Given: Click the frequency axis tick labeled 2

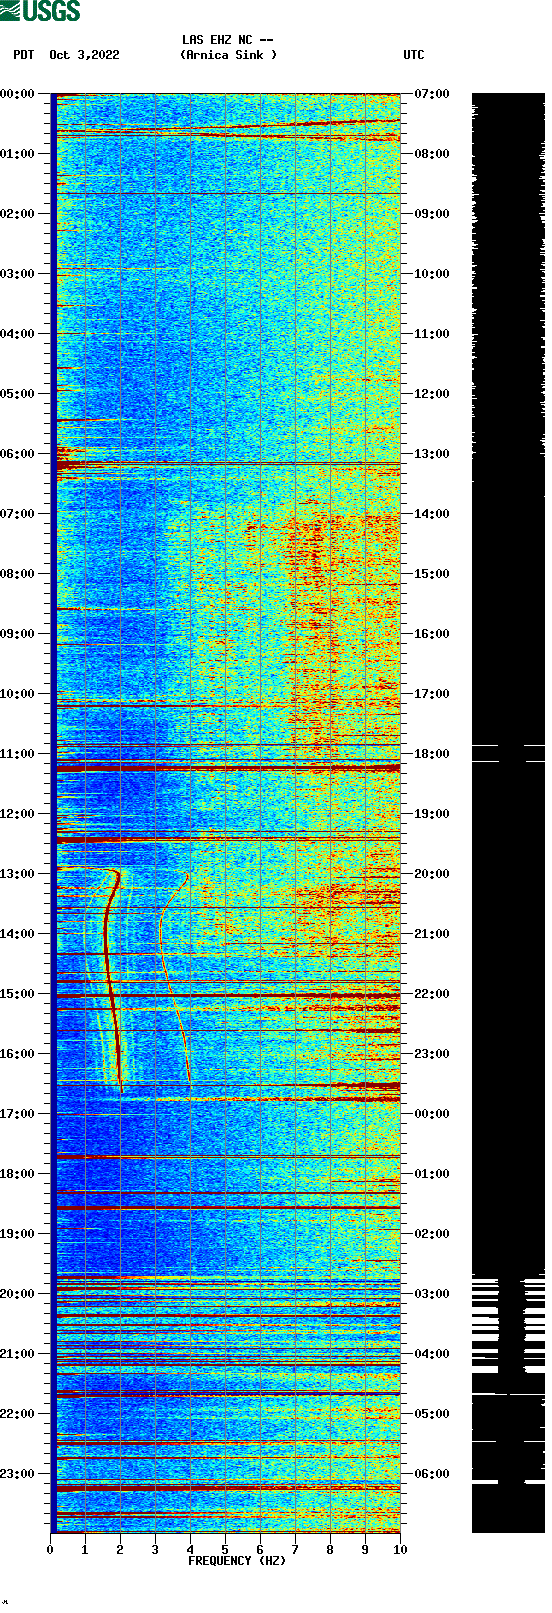Looking at the screenshot, I should click(x=120, y=1550).
